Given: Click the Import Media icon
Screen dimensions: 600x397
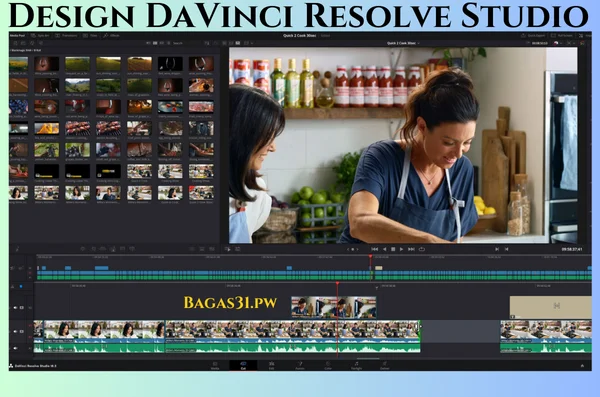Looking at the screenshot, I should pos(16,43).
